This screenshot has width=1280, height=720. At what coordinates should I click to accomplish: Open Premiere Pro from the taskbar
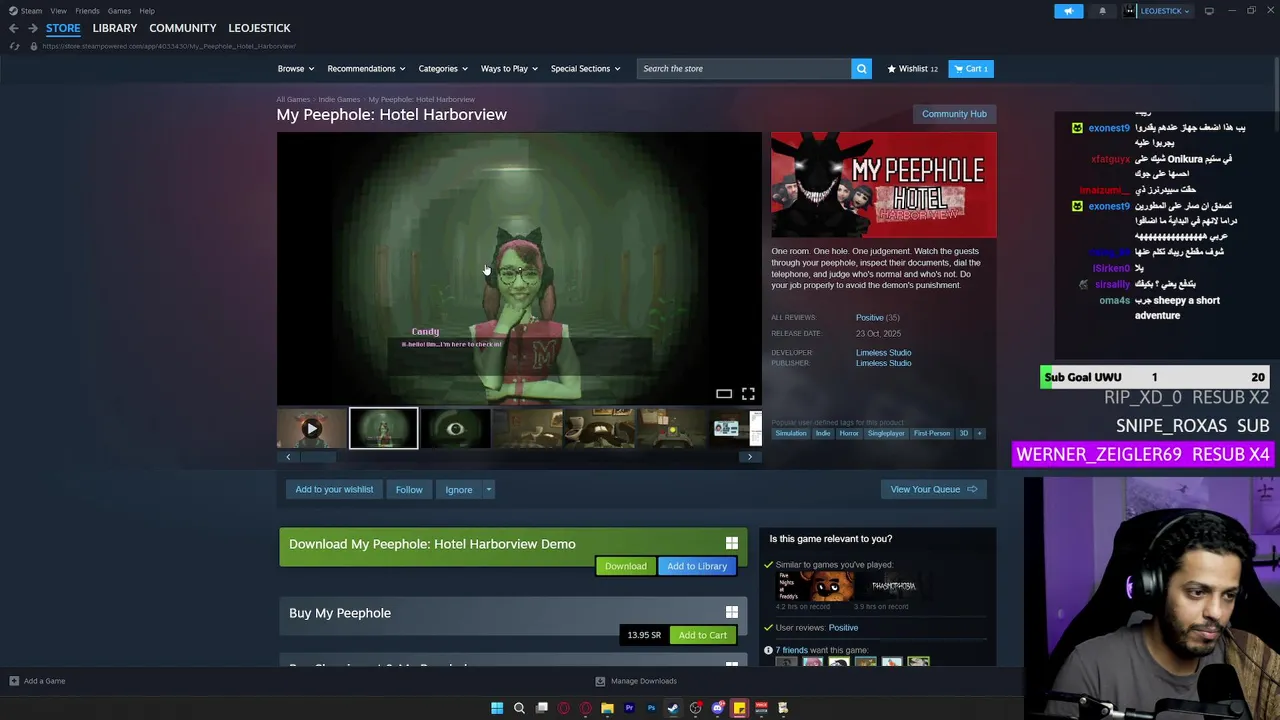click(629, 709)
